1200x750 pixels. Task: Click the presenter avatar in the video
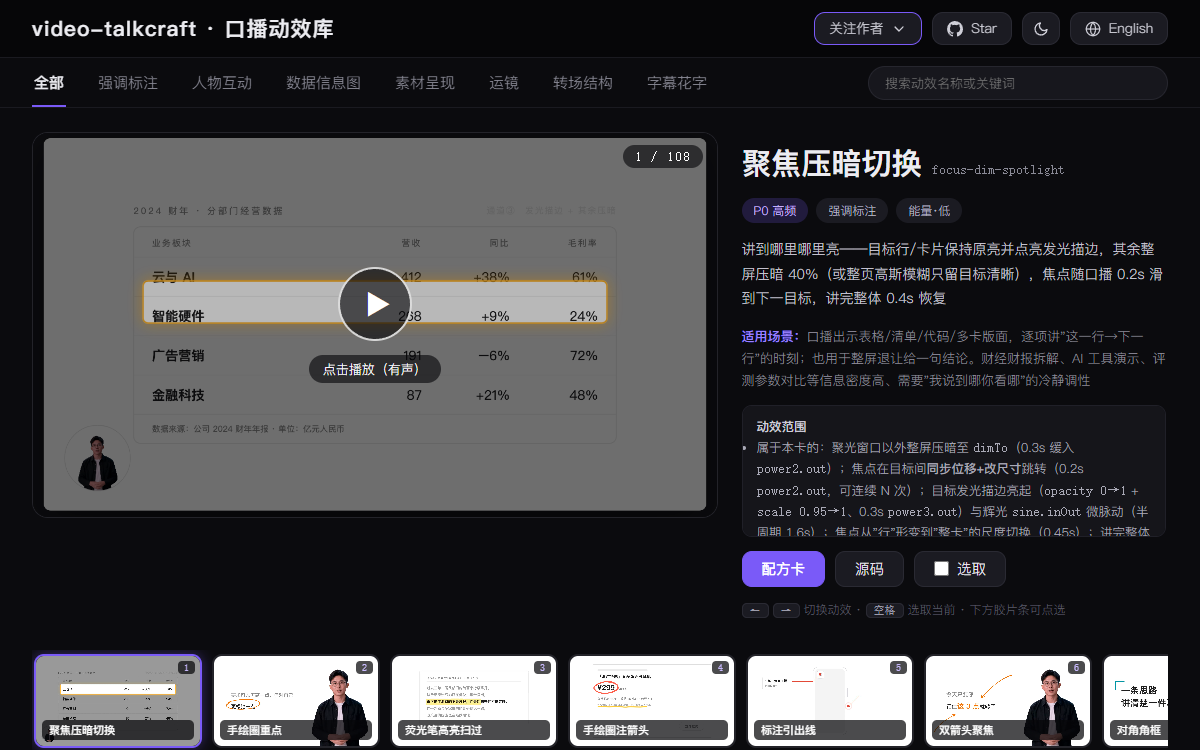click(98, 458)
